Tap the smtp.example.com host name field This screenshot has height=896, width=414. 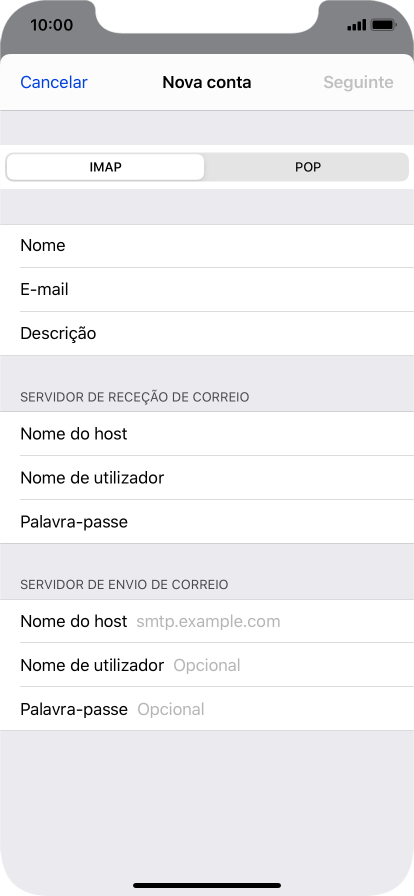click(207, 621)
